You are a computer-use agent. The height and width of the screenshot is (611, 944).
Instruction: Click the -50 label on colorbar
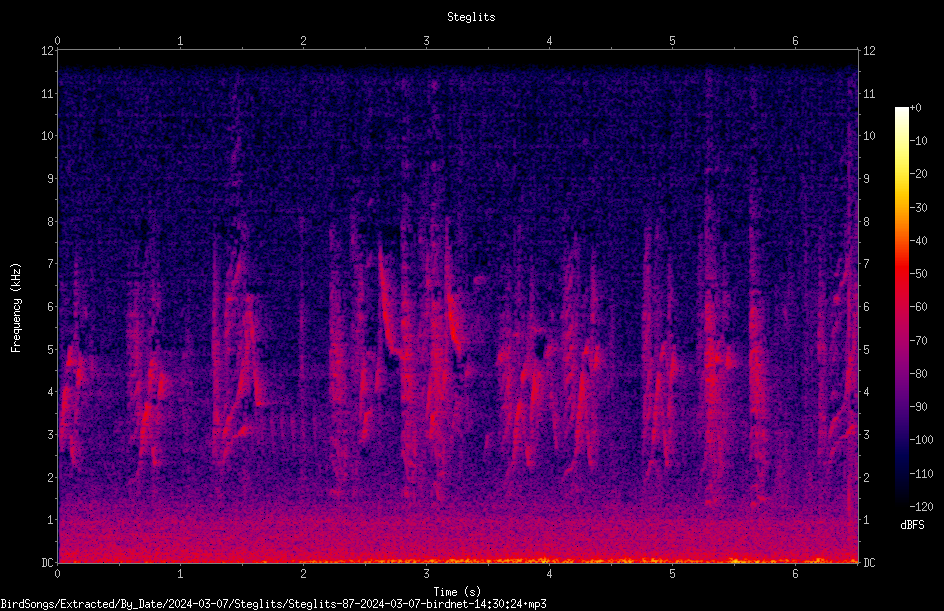point(919,274)
